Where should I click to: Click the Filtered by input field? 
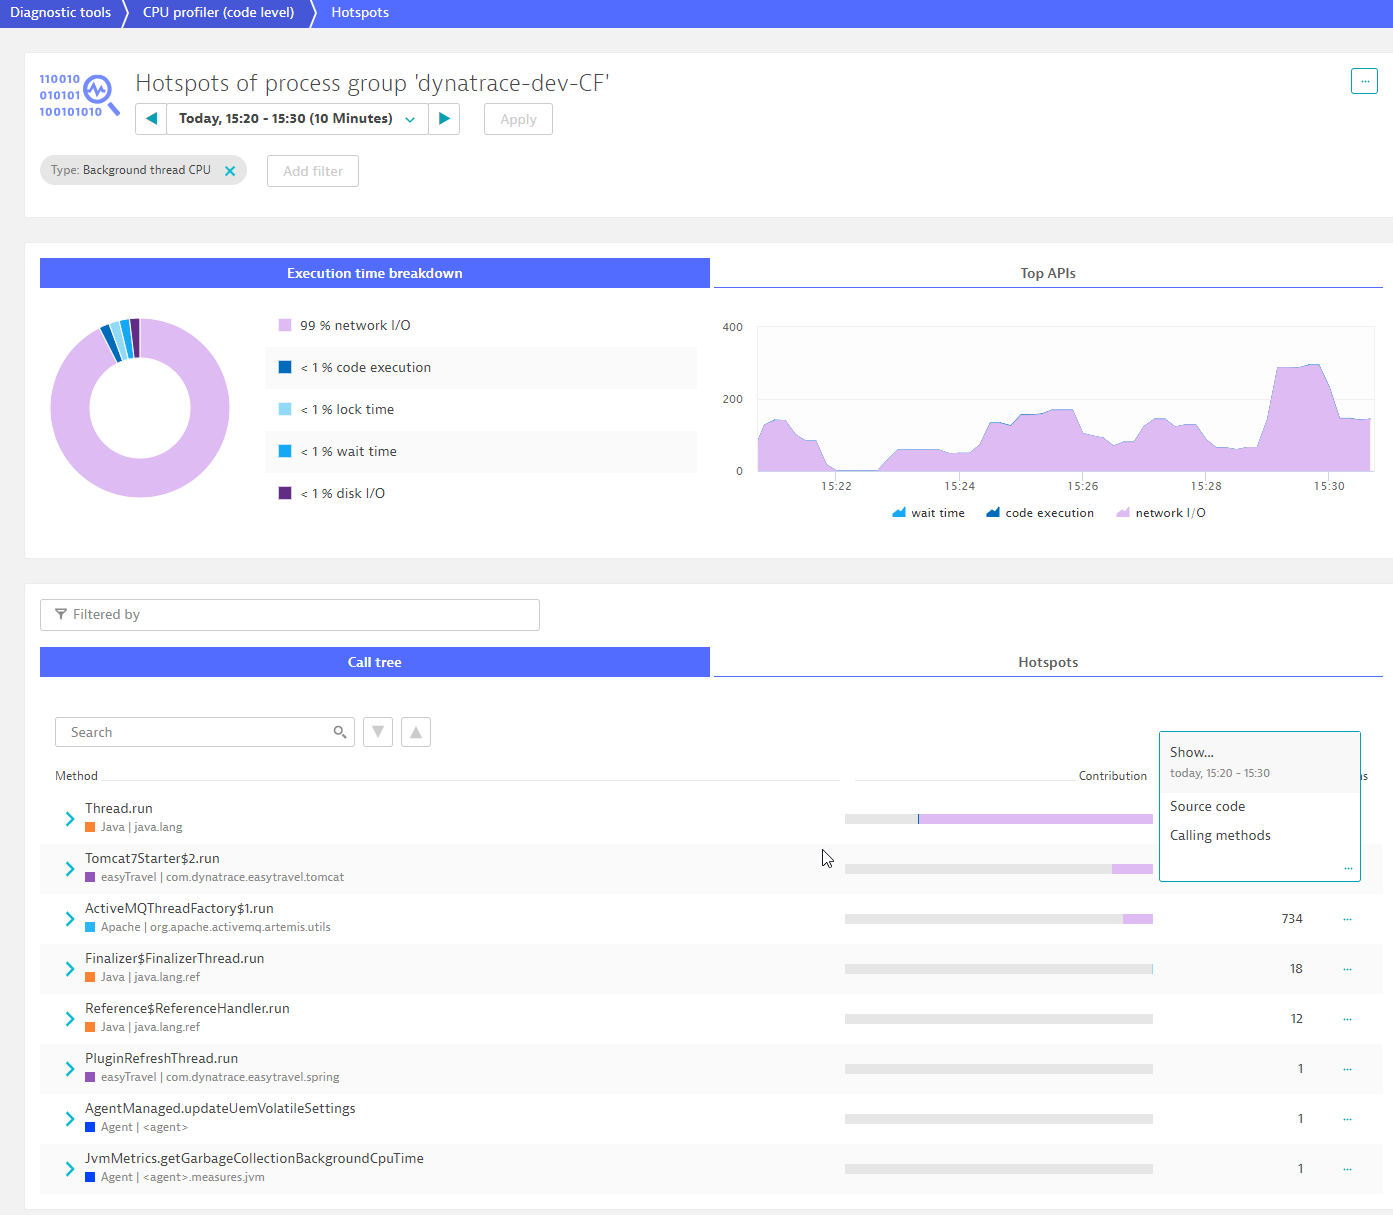pyautogui.click(x=290, y=615)
